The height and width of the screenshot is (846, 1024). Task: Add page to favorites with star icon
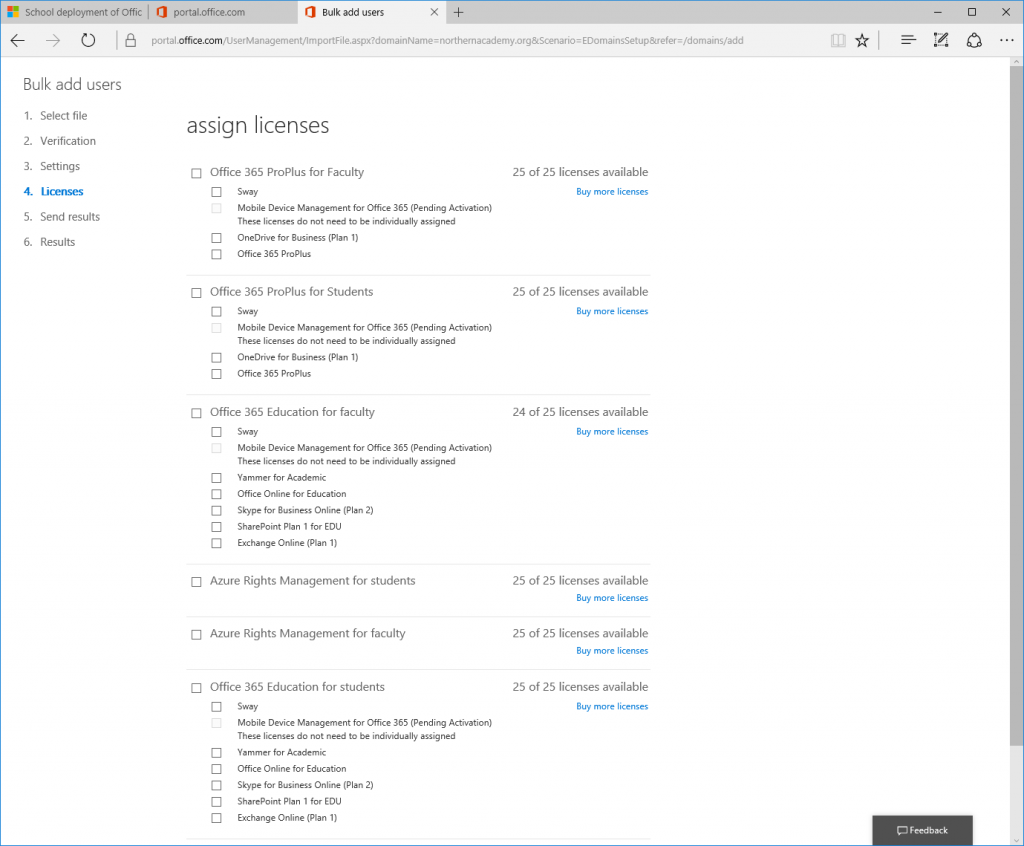click(x=862, y=41)
